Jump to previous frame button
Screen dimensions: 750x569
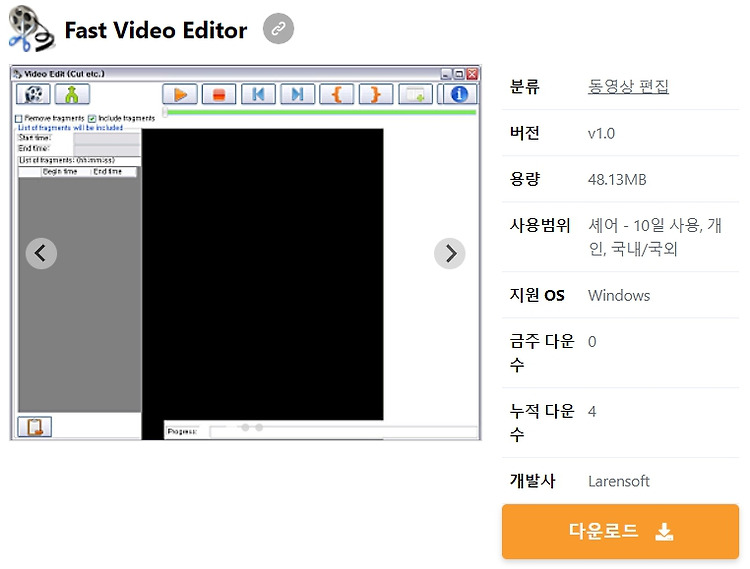point(258,94)
